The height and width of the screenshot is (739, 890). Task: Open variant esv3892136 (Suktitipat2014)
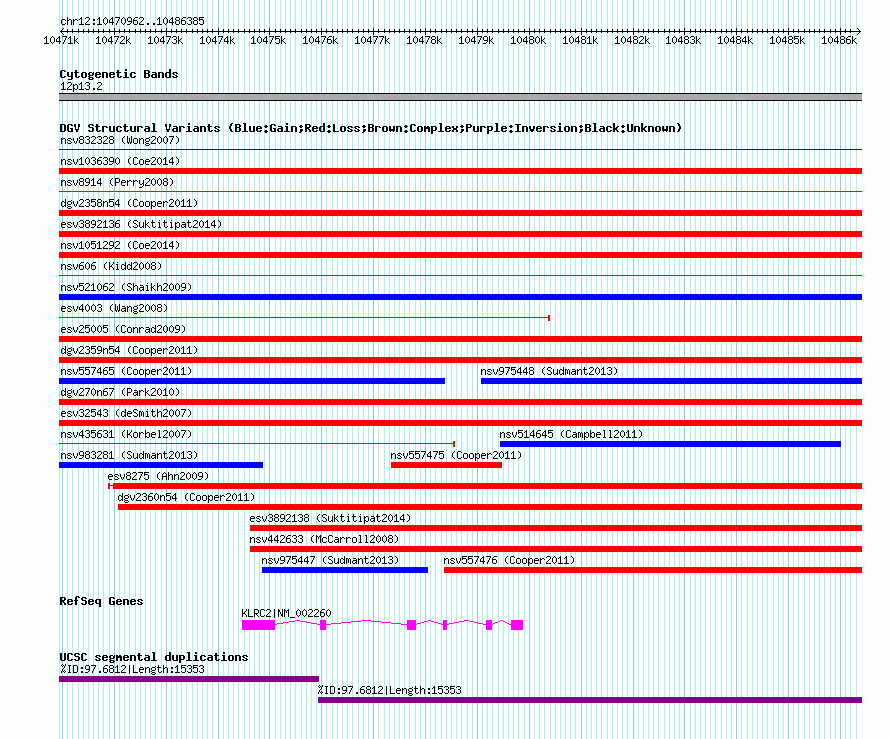pos(141,224)
